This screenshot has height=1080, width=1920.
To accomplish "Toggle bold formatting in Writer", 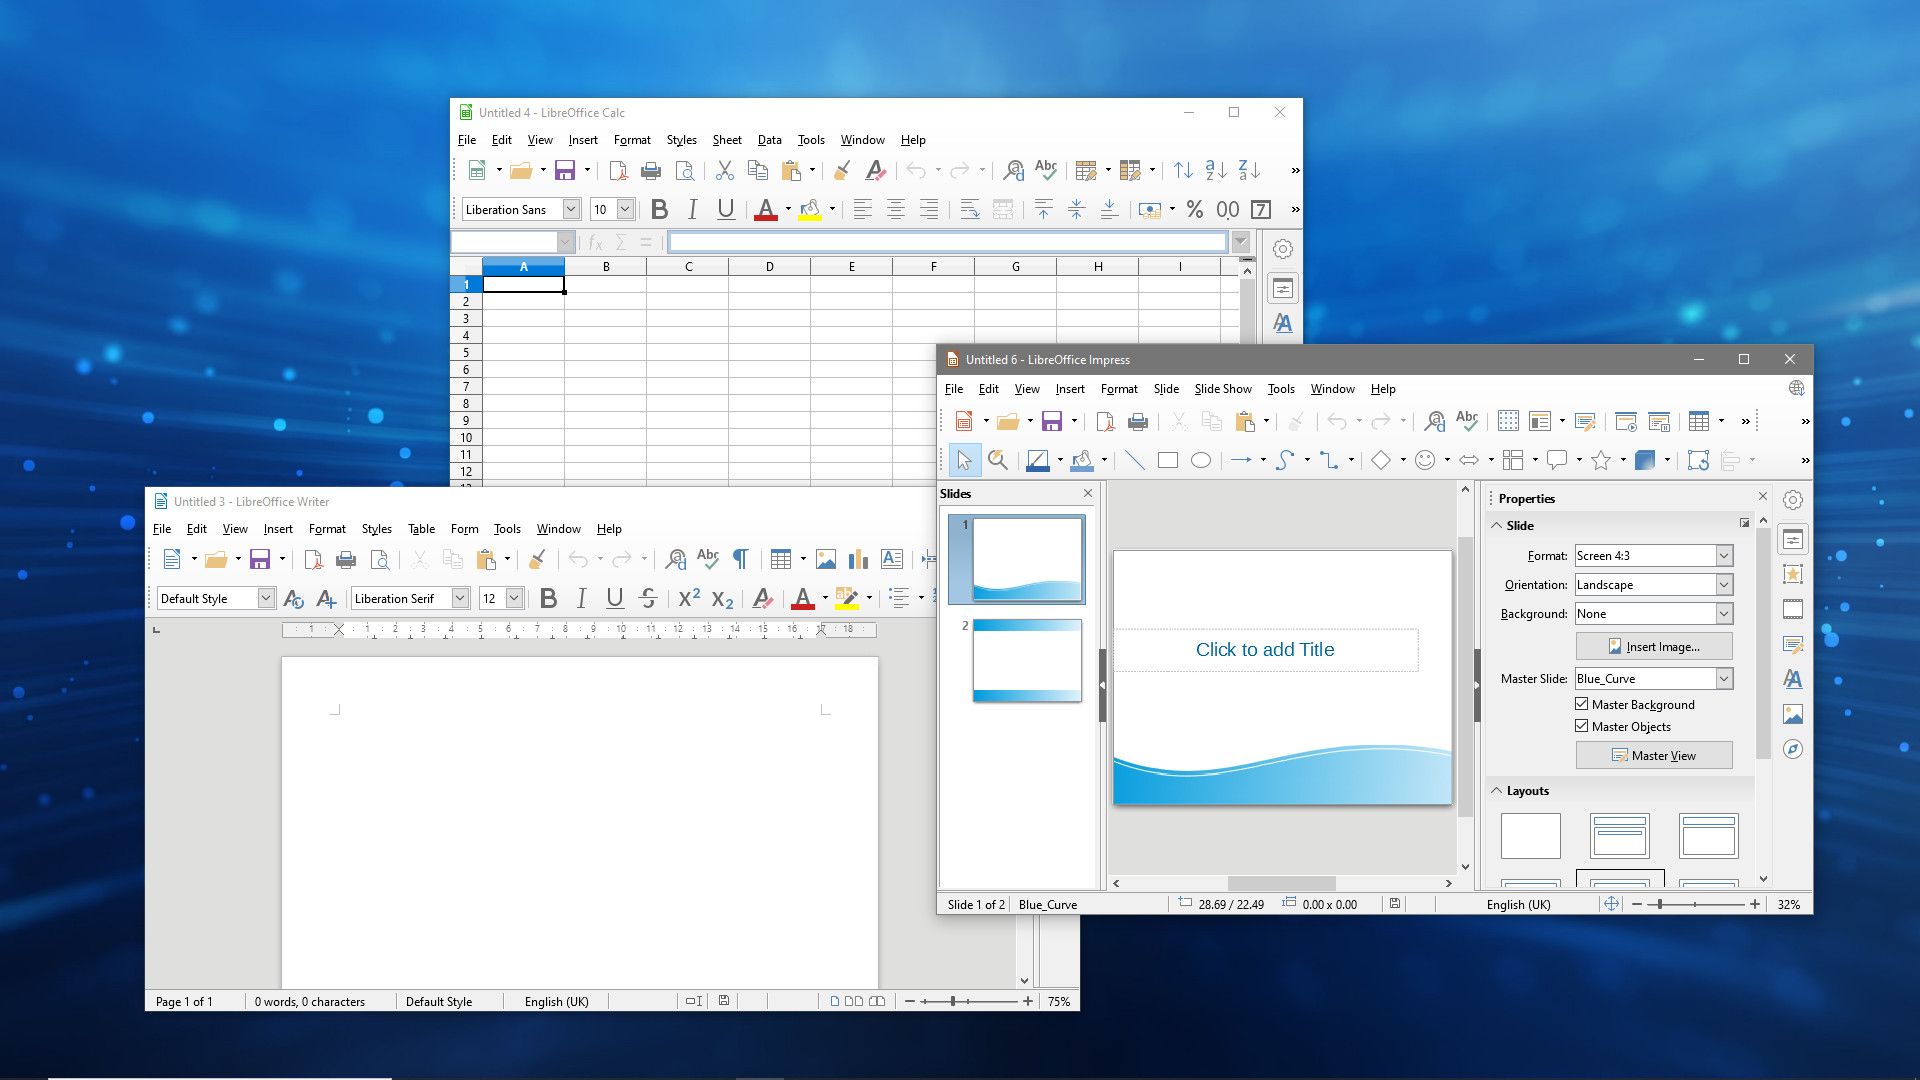I will [548, 598].
